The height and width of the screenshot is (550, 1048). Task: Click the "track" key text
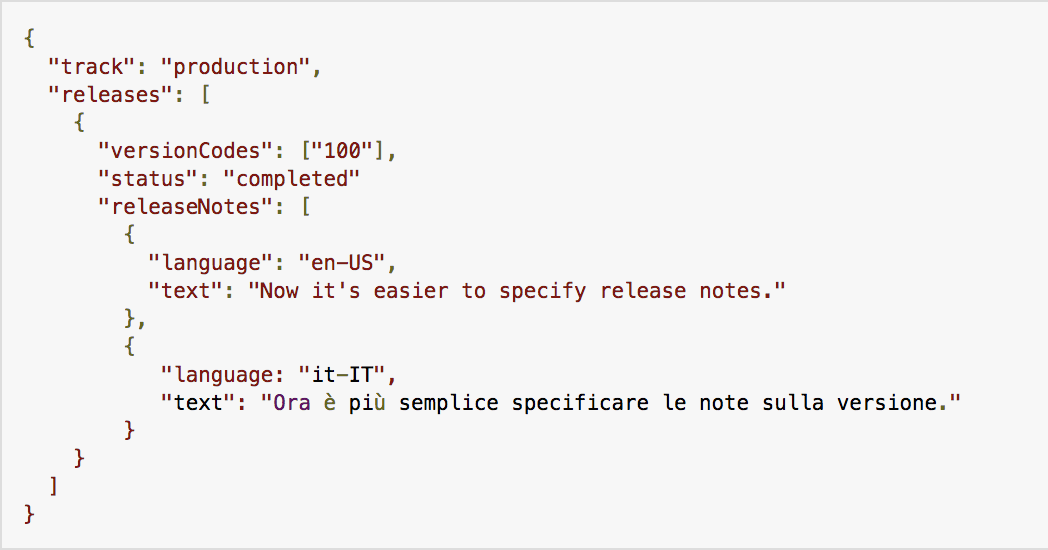tap(92, 67)
